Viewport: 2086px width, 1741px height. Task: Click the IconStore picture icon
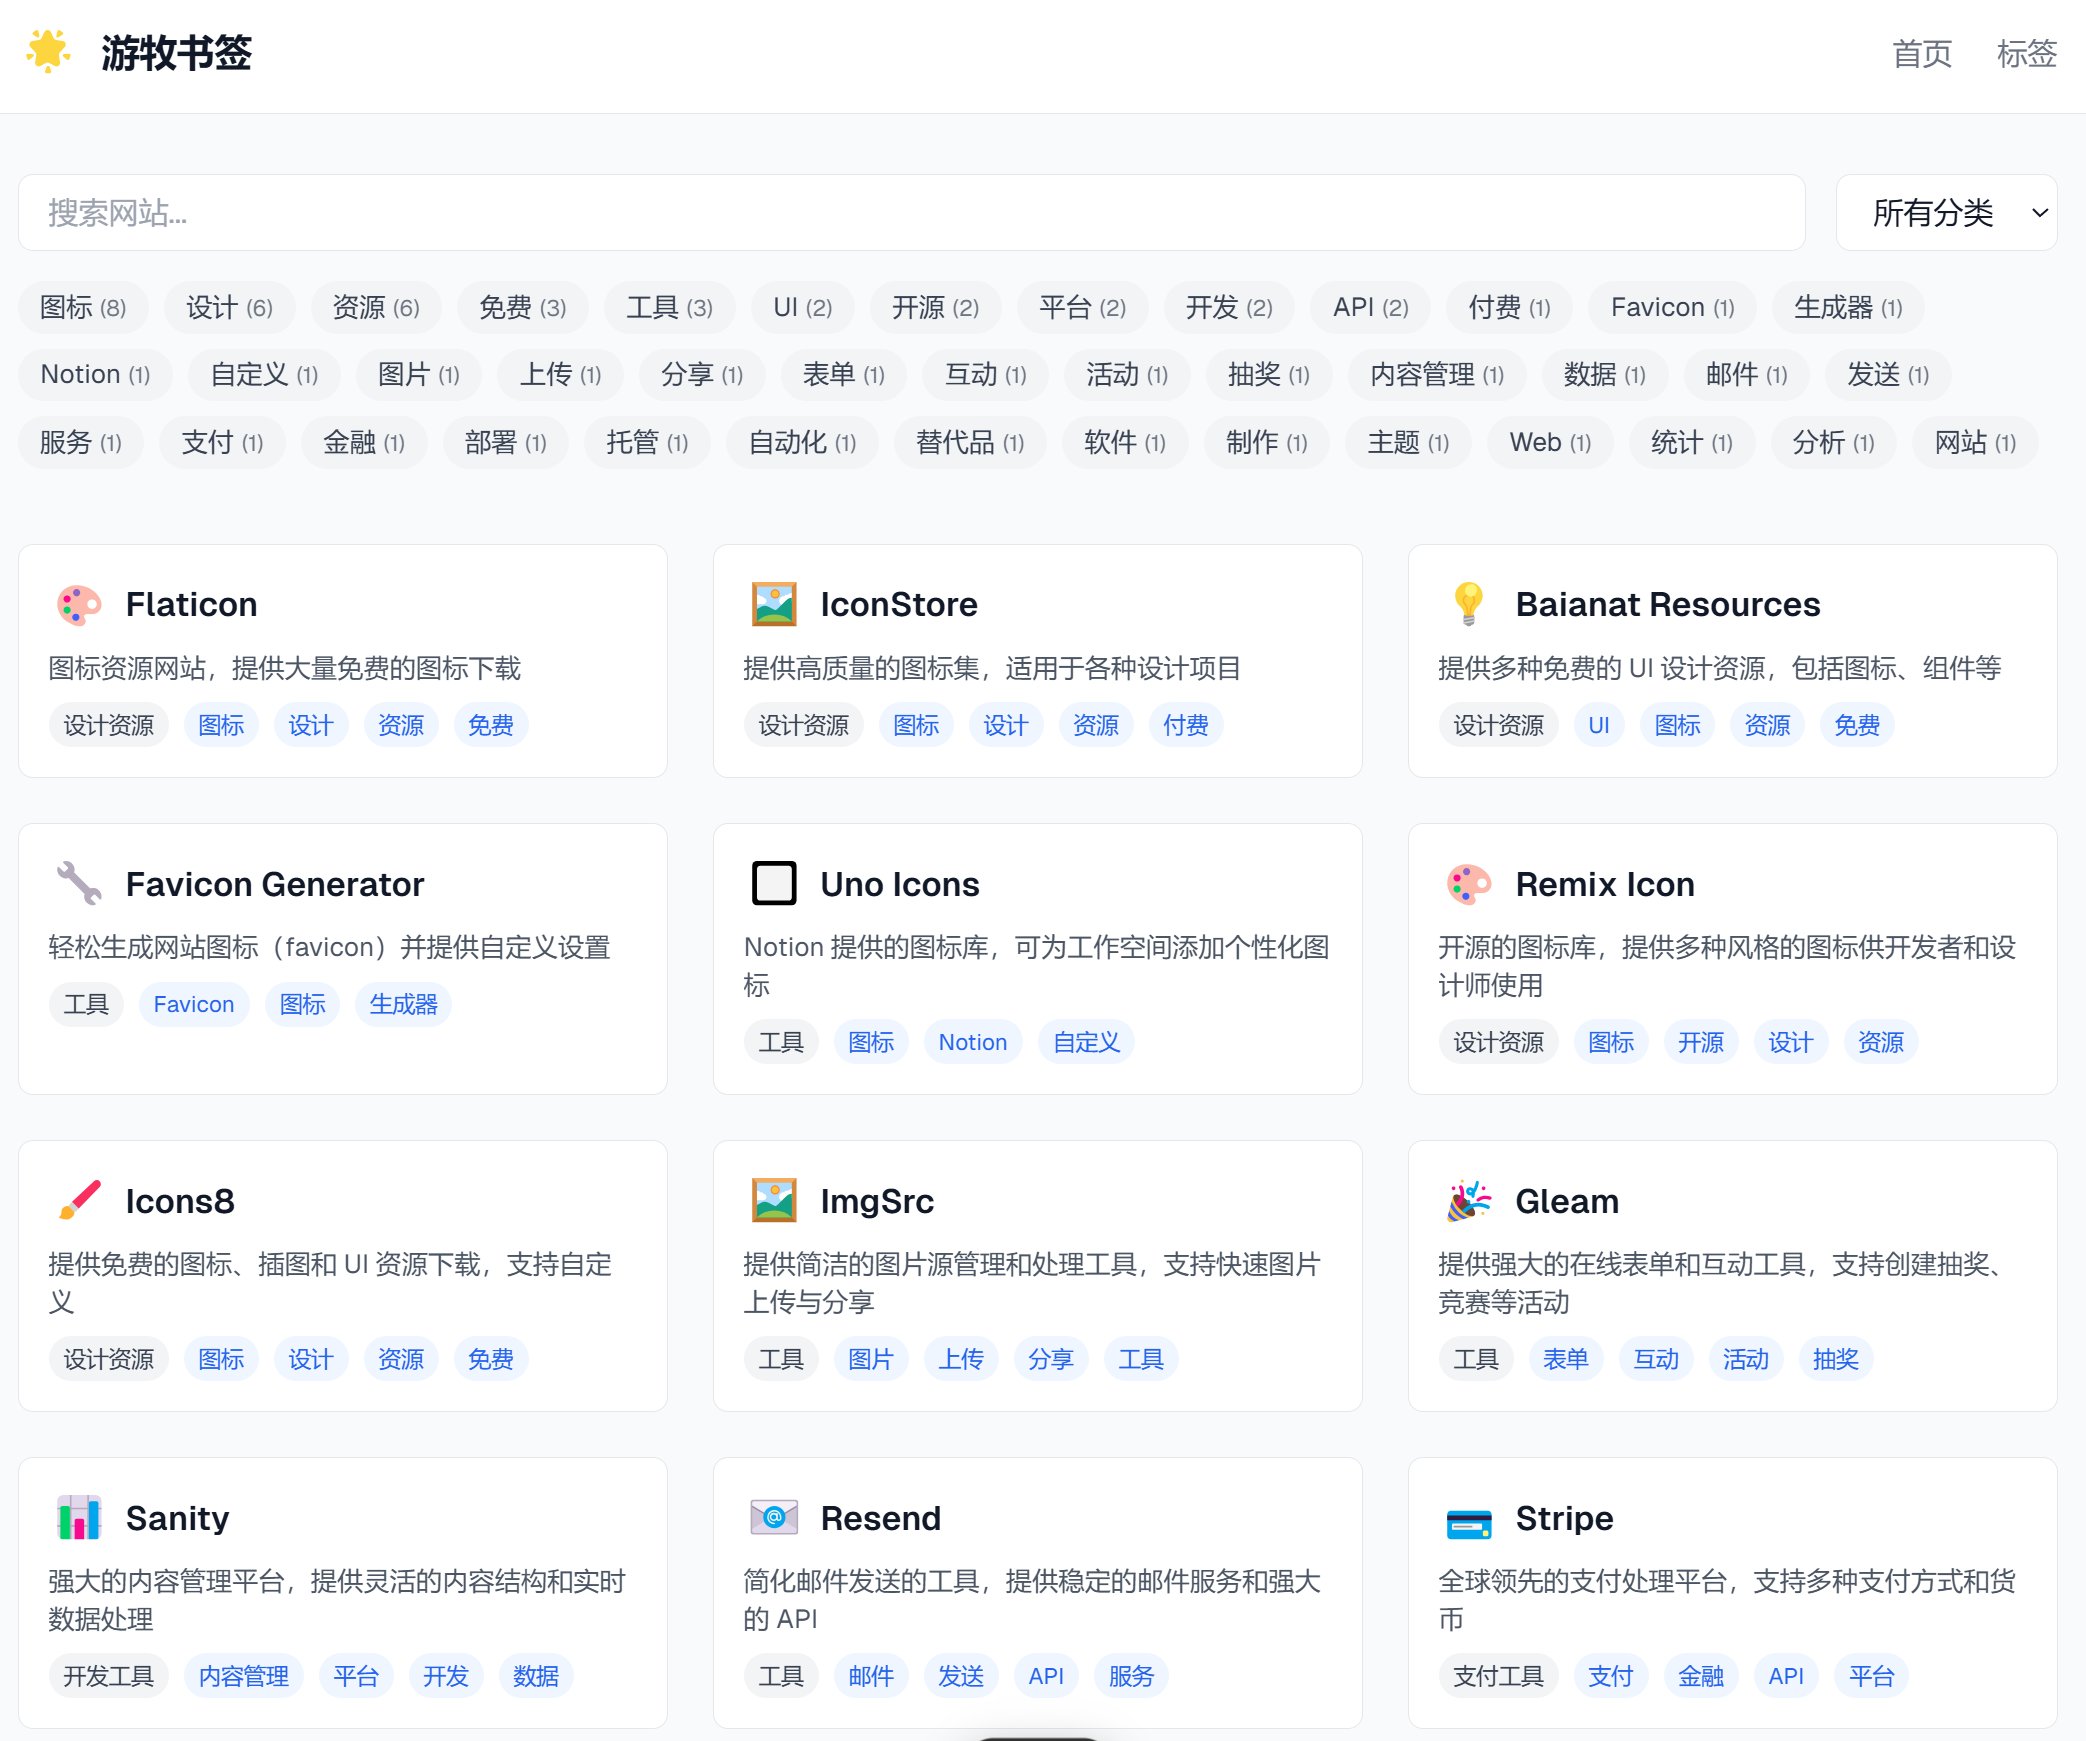click(x=774, y=605)
